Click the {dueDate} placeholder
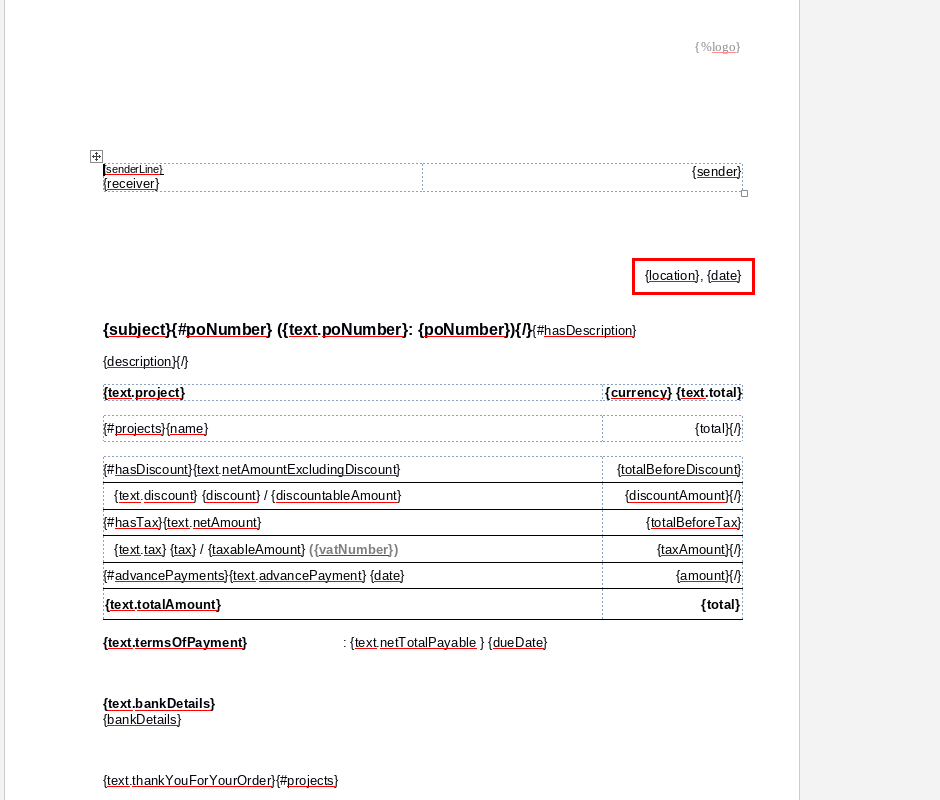Image resolution: width=940 pixels, height=800 pixels. tap(517, 643)
